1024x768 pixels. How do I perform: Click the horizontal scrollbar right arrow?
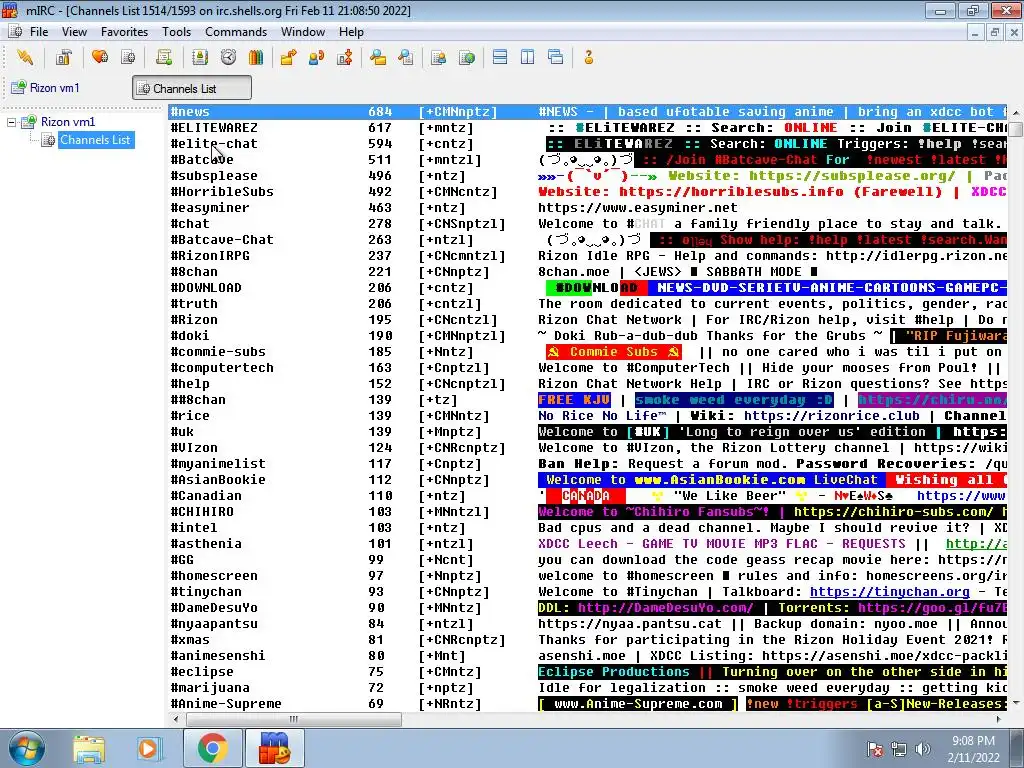[x=999, y=719]
